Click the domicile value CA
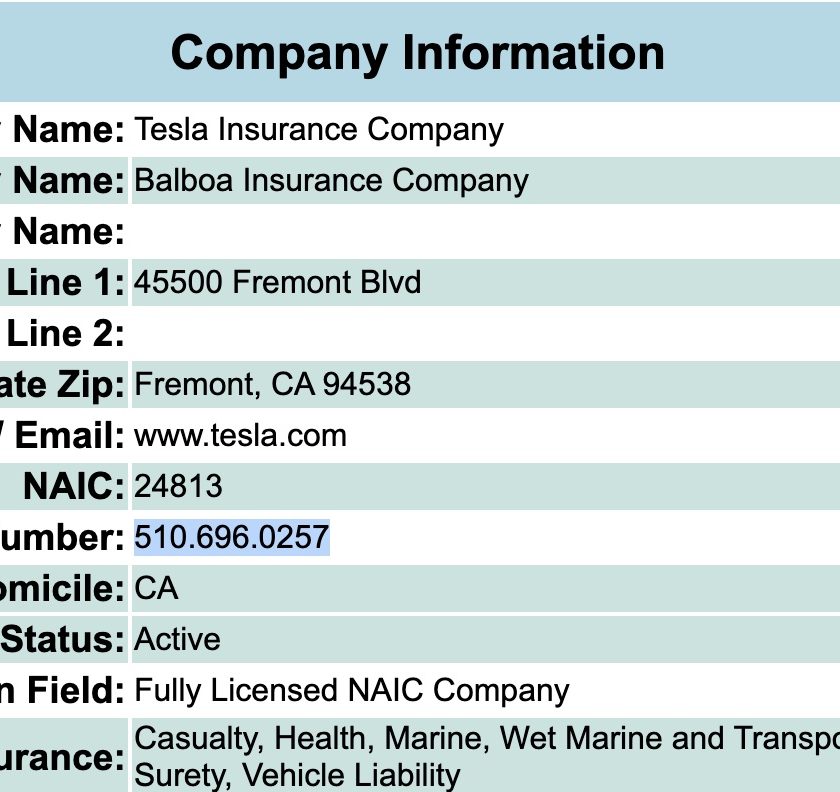The height and width of the screenshot is (792, 840). tap(156, 588)
